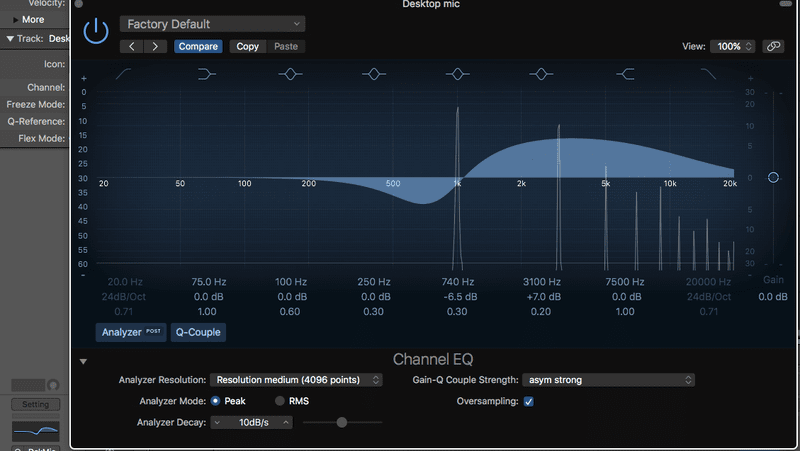The width and height of the screenshot is (800, 451).
Task: Select the 250 Hz frequency value
Action: 374,282
